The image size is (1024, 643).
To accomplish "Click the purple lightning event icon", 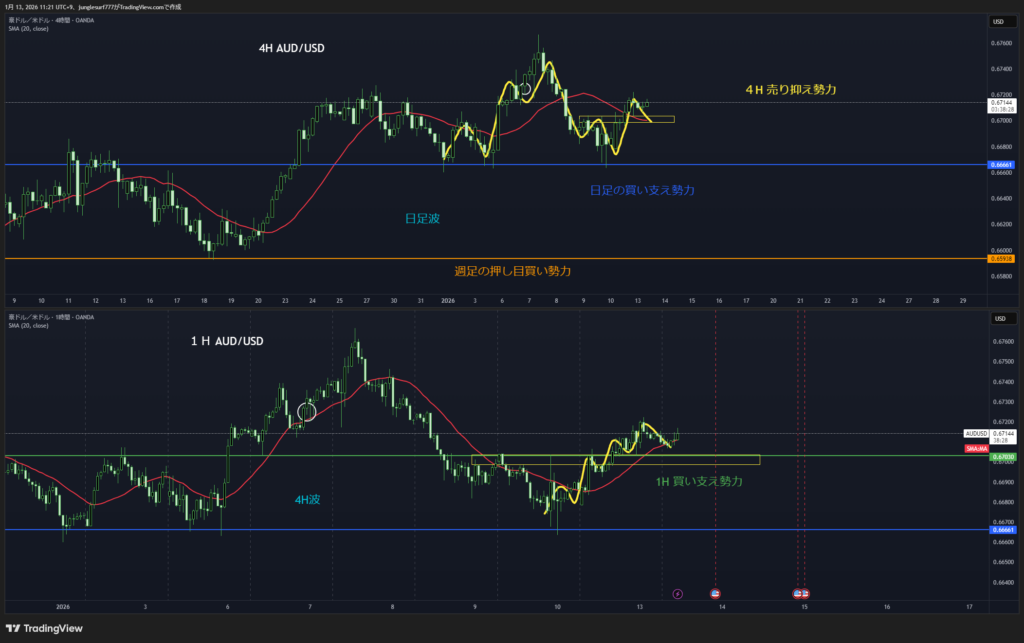I will (x=677, y=593).
